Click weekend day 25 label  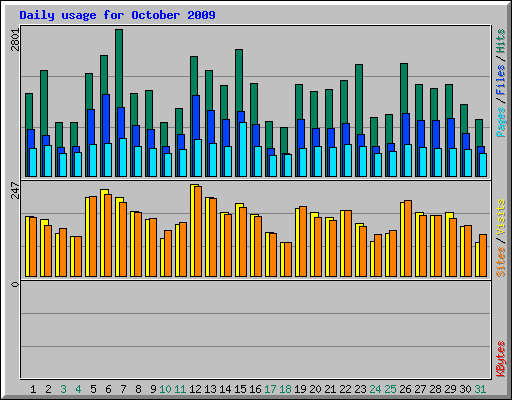(390, 389)
